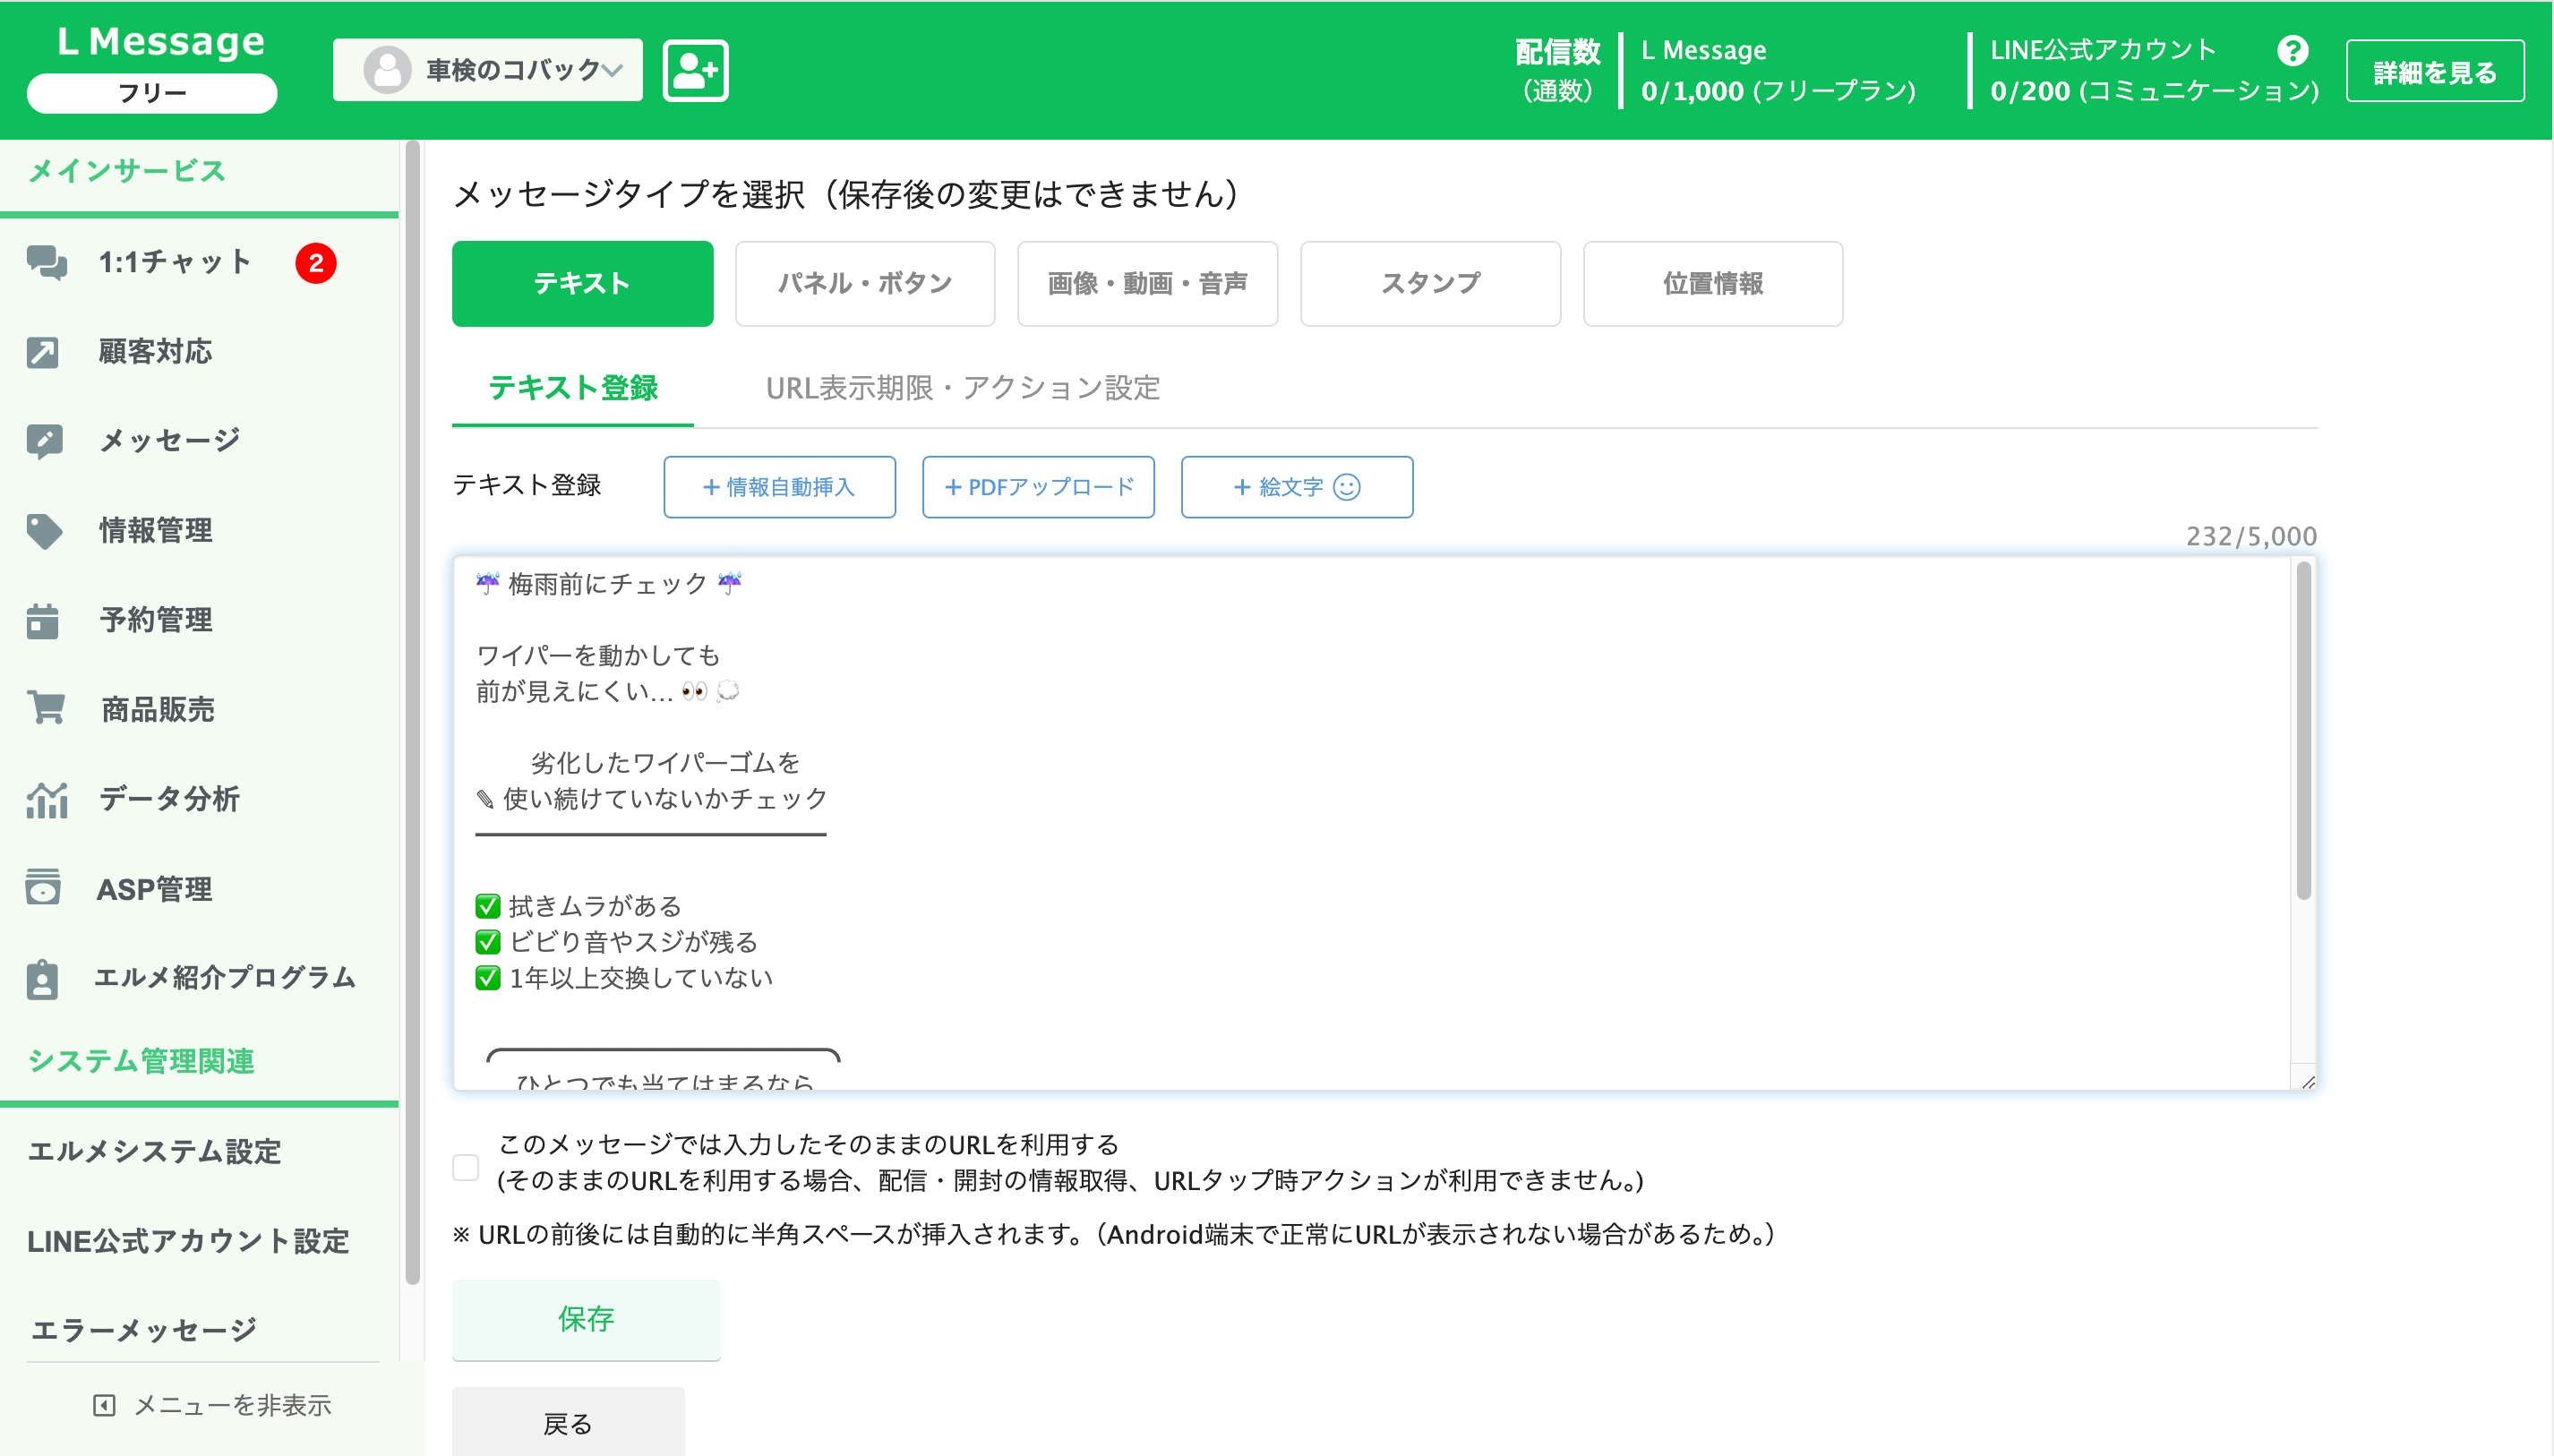Click the 0/1,000 (フリープラン) count

pos(1778,91)
